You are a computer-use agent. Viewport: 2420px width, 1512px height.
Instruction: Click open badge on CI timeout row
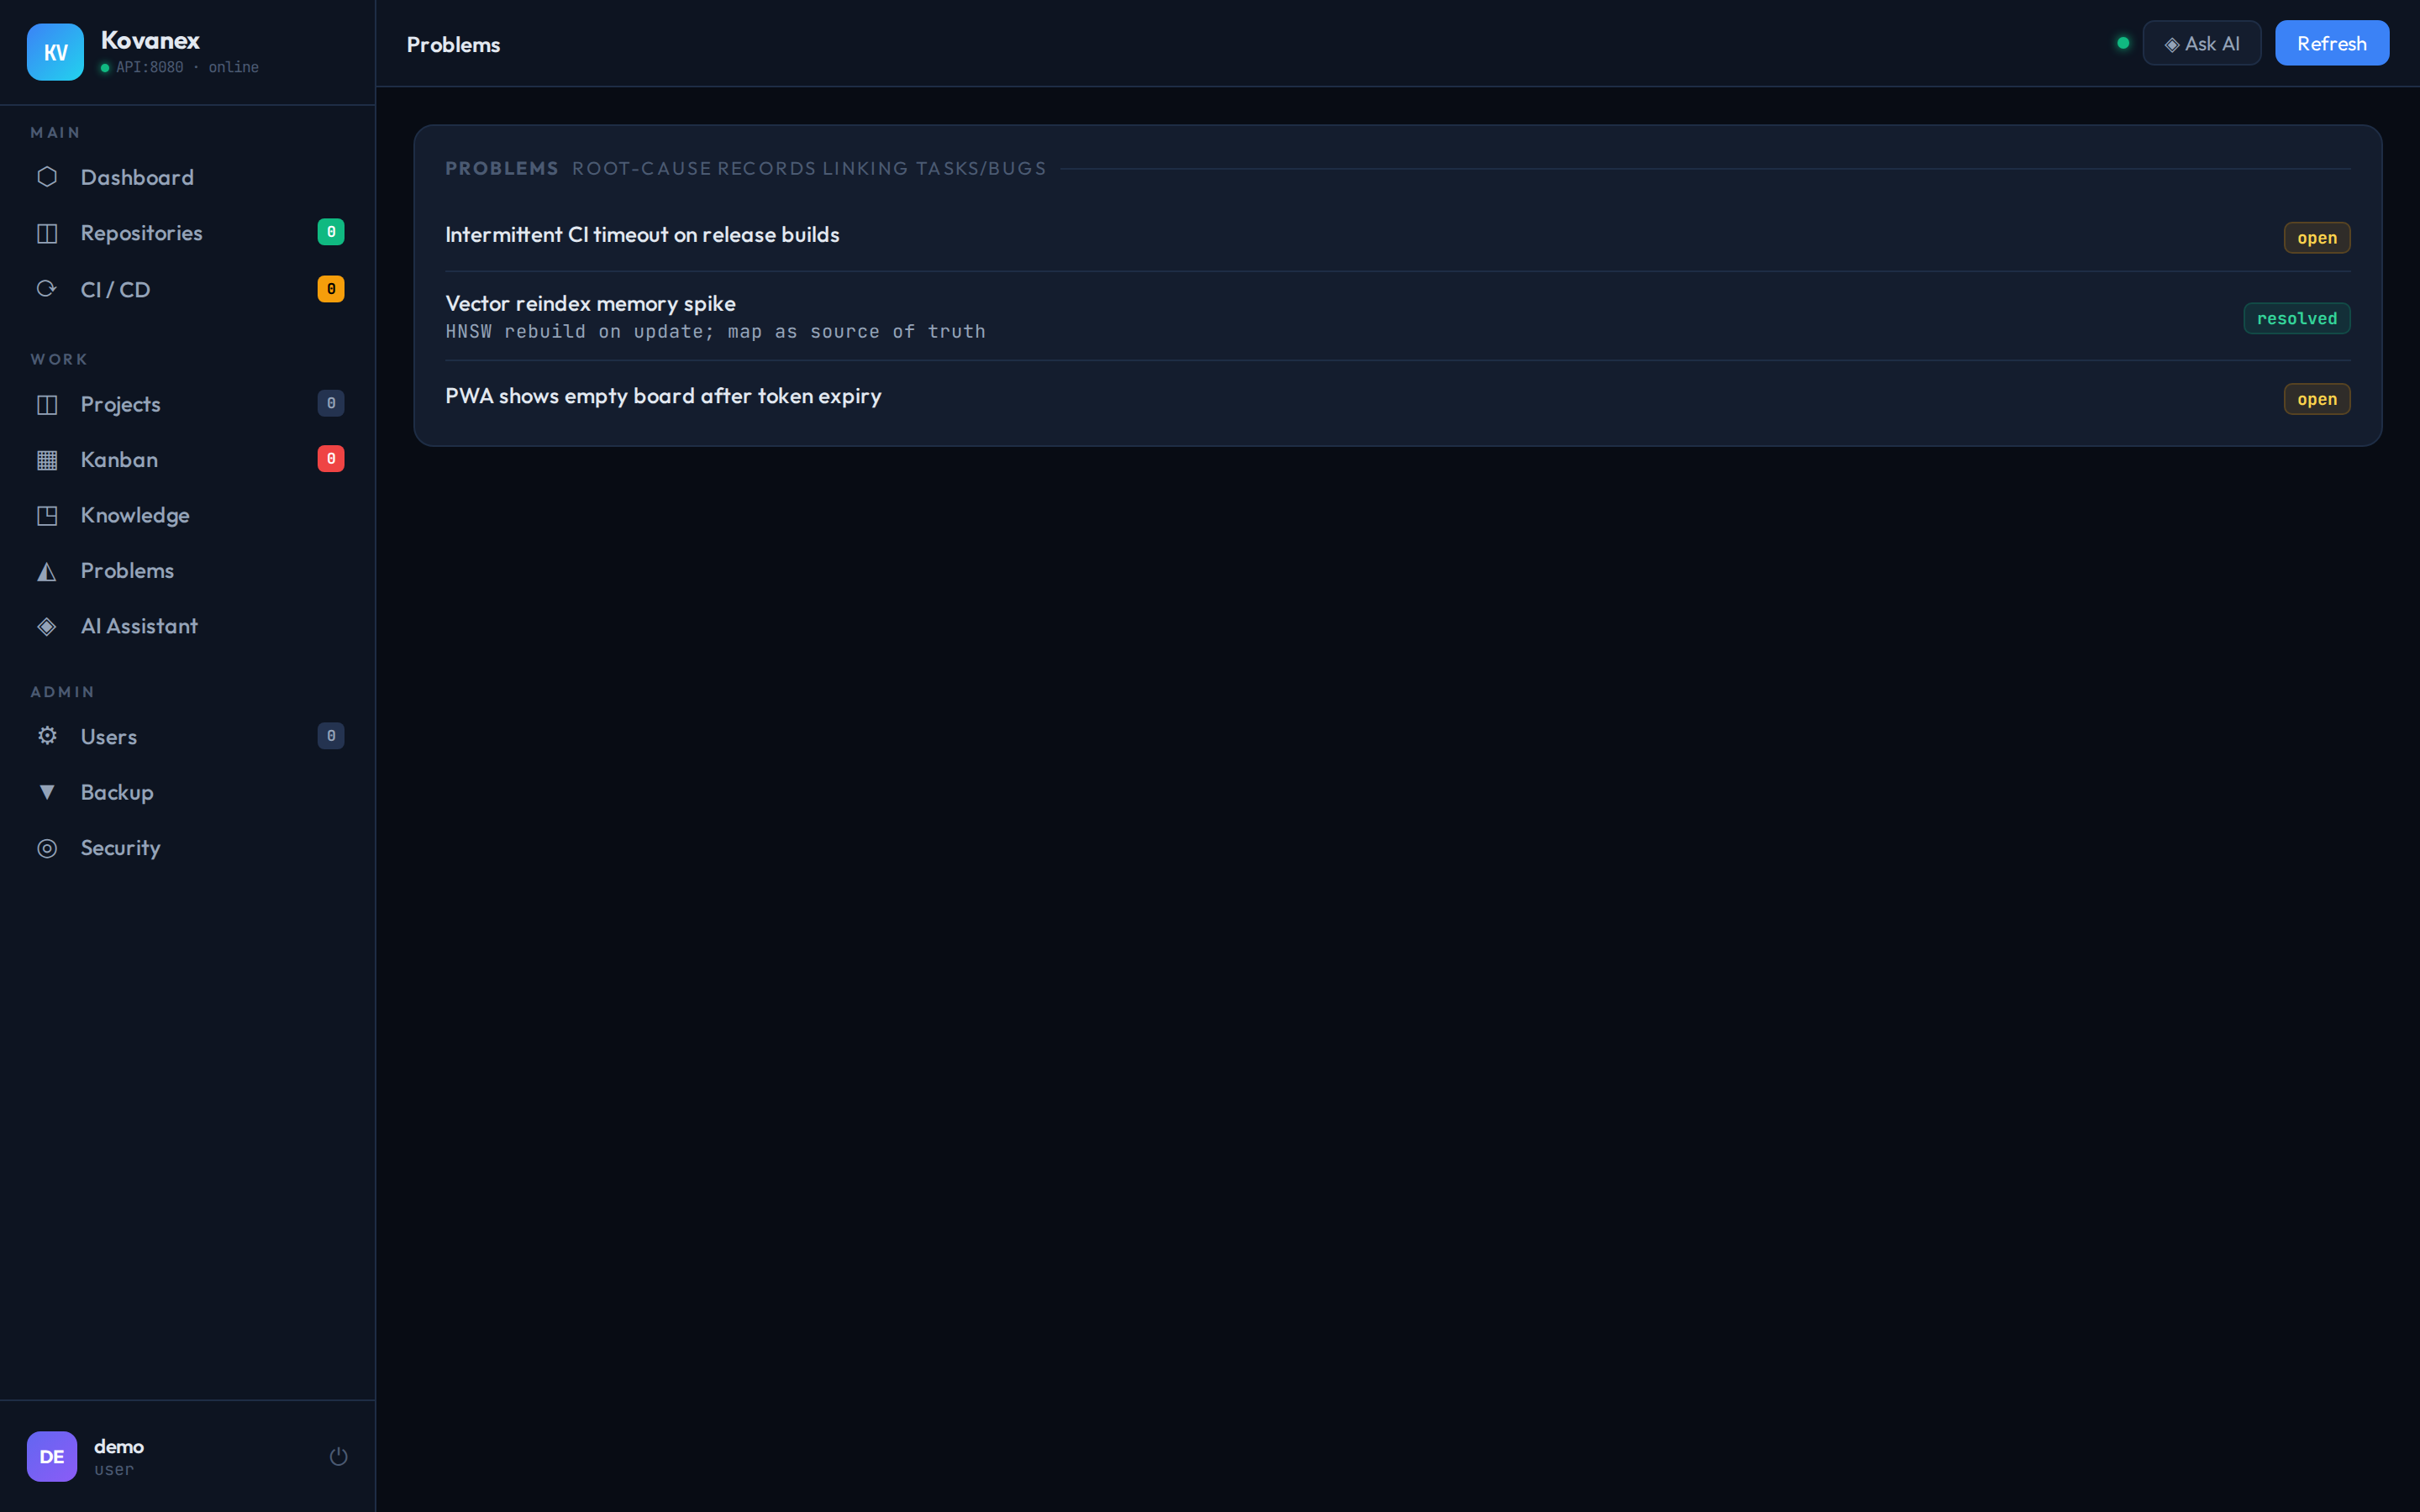pyautogui.click(x=2316, y=238)
